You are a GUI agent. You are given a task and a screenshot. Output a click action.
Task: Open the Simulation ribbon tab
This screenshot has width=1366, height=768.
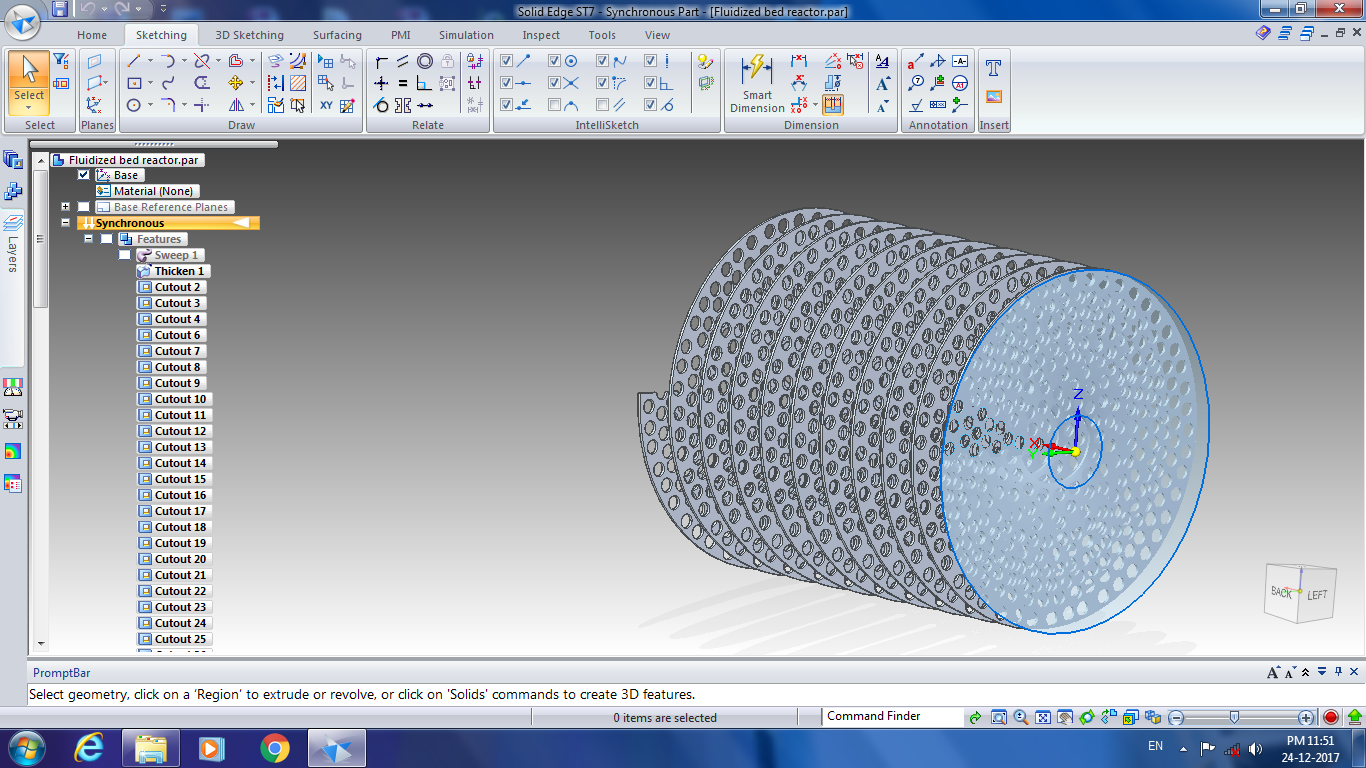pyautogui.click(x=466, y=35)
